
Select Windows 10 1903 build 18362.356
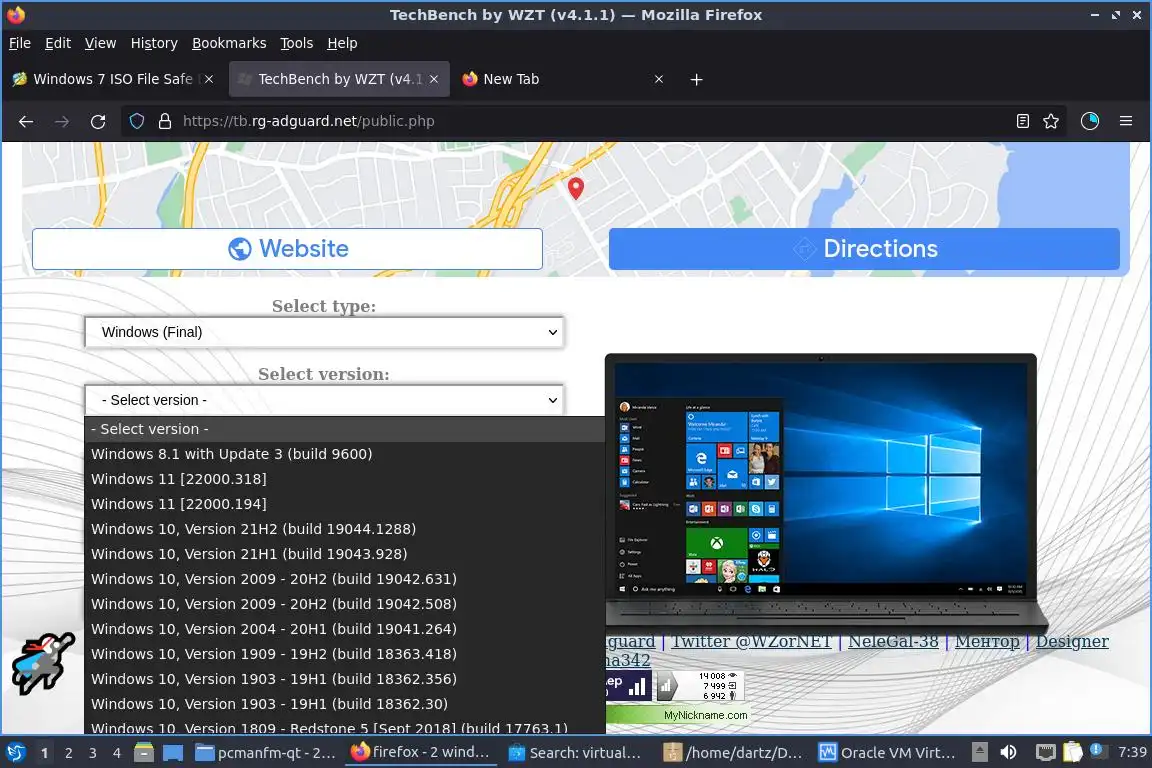pos(345,679)
